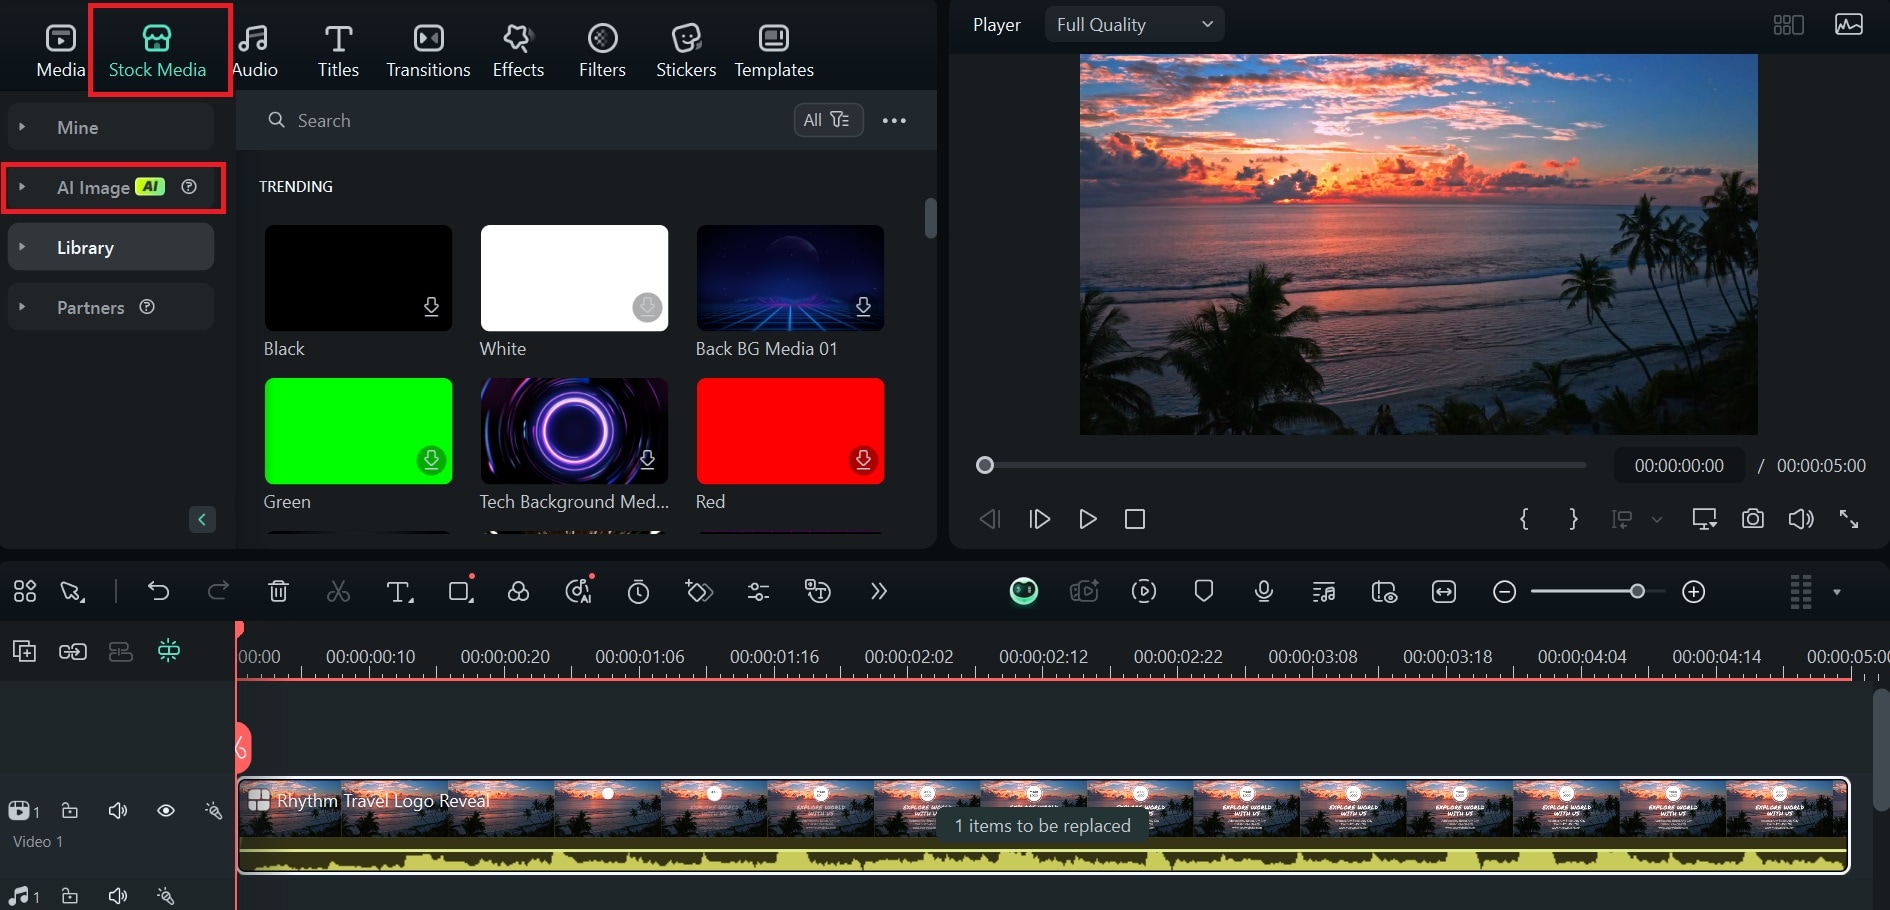Click the Partners help icon
The width and height of the screenshot is (1890, 910).
click(147, 307)
